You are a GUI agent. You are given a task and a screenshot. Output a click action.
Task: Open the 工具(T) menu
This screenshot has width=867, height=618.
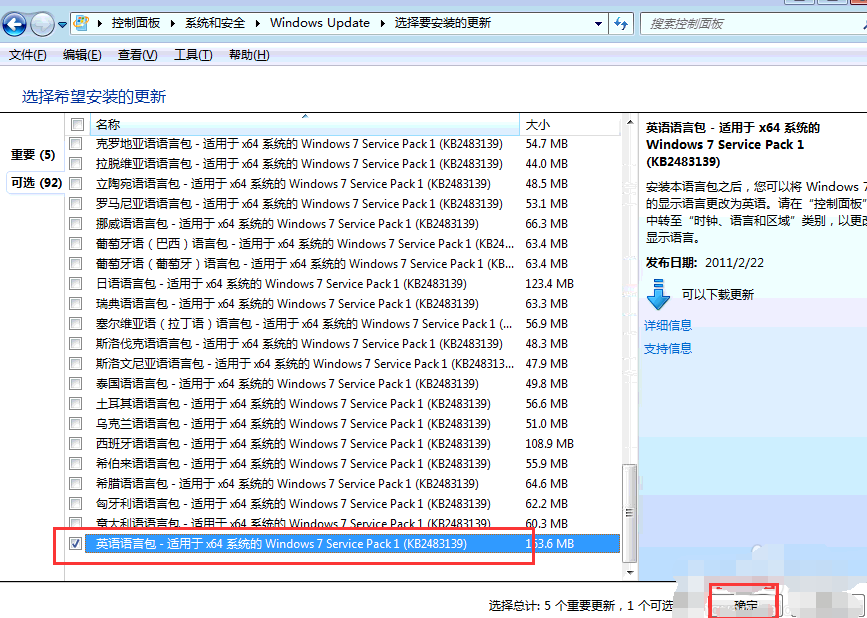(193, 55)
